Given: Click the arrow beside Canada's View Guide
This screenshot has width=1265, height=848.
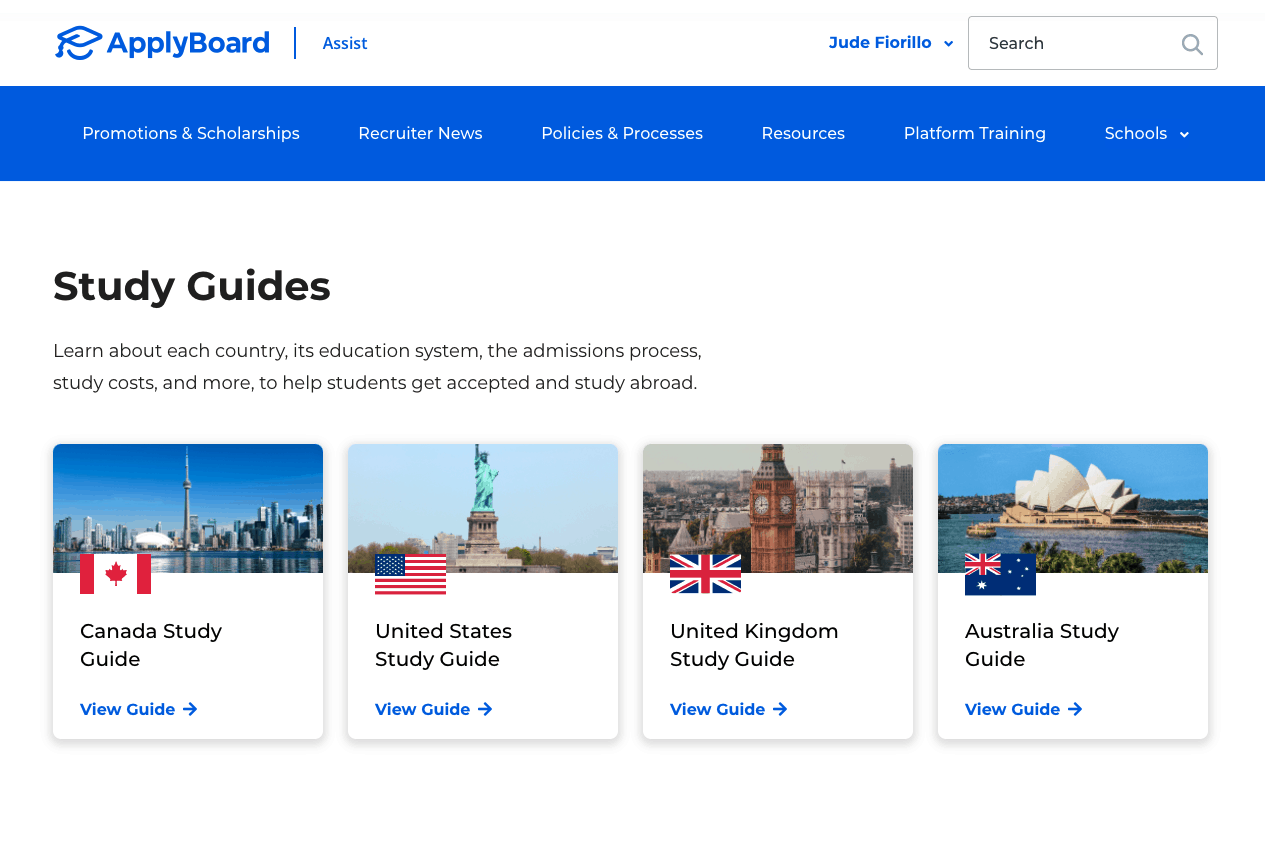Looking at the screenshot, I should pyautogui.click(x=192, y=709).
